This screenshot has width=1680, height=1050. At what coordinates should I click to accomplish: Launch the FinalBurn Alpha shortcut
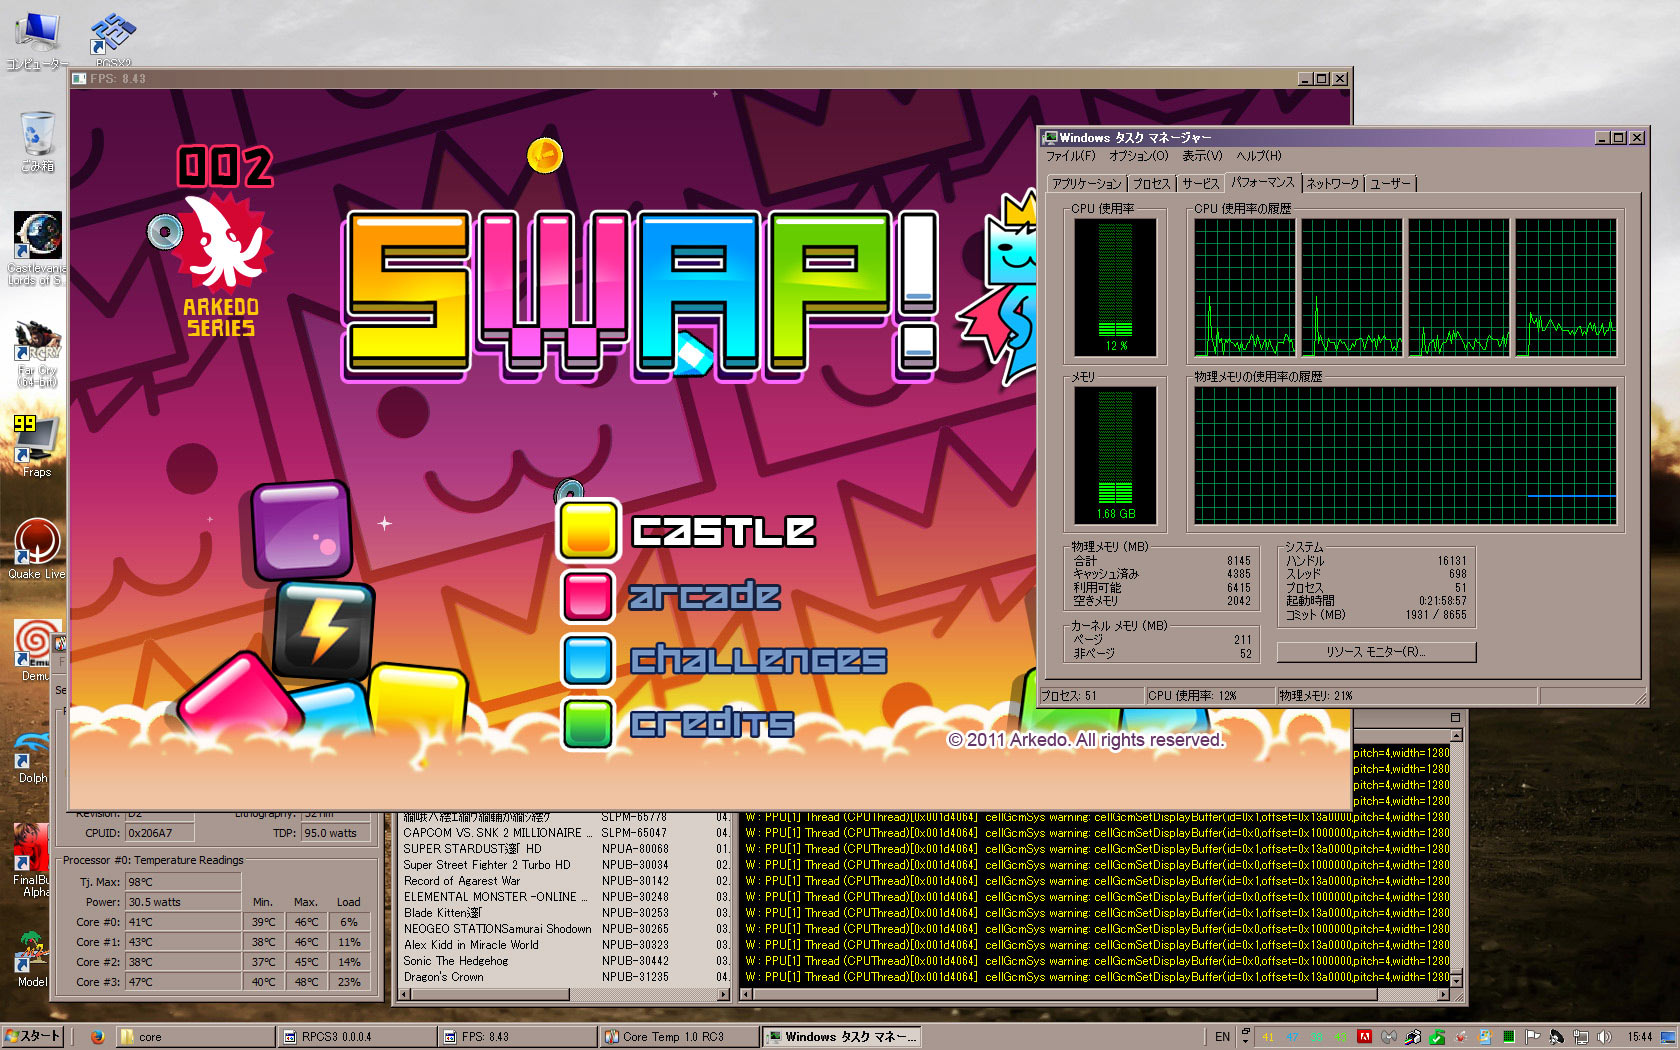(32, 860)
